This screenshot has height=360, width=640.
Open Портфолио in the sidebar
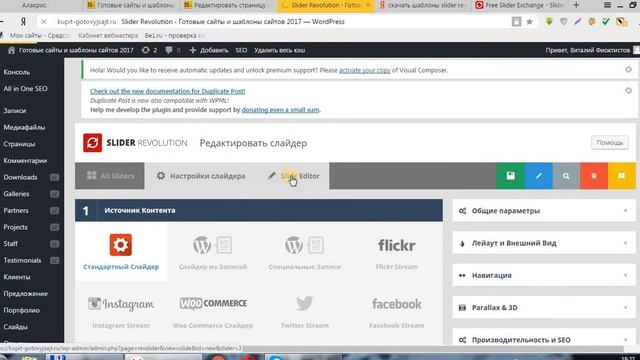(x=22, y=310)
